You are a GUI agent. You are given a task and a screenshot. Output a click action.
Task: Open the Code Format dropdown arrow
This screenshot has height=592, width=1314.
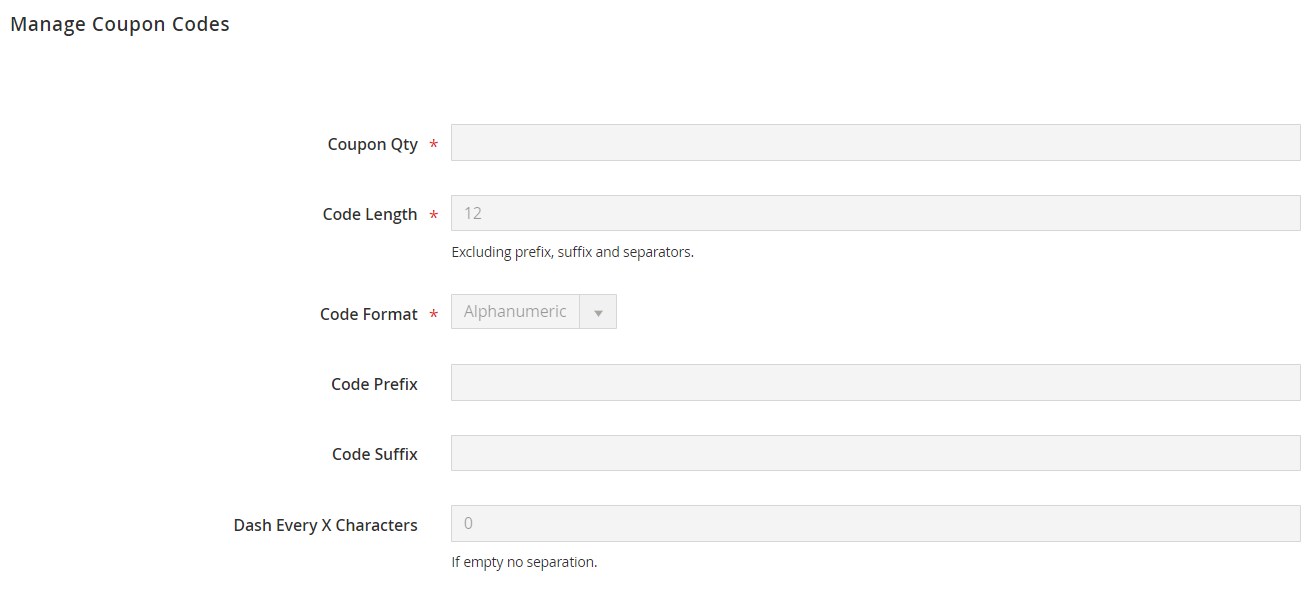(x=598, y=312)
